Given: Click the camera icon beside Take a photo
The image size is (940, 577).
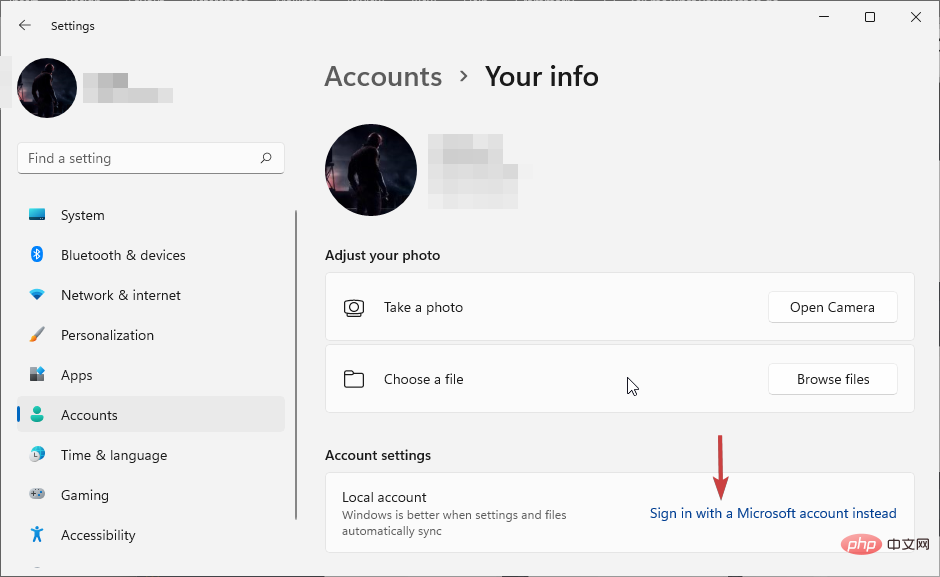Looking at the screenshot, I should 354,308.
